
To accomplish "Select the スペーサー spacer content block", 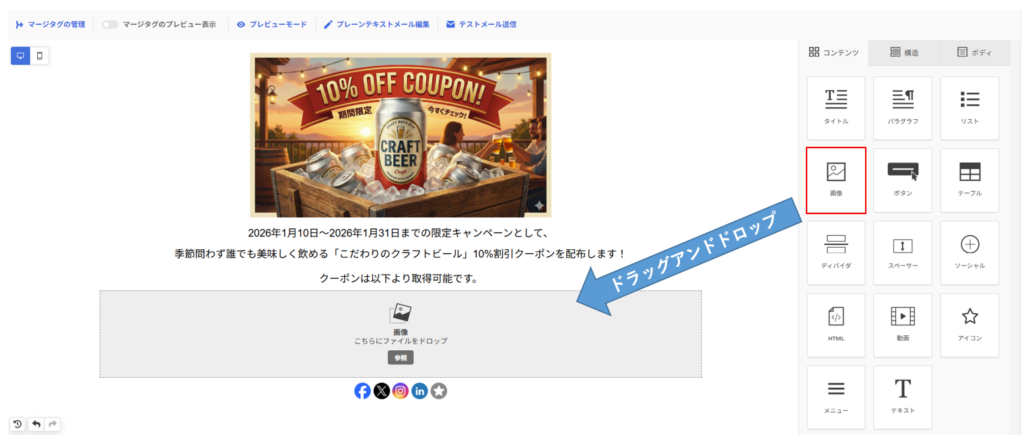I will [903, 253].
